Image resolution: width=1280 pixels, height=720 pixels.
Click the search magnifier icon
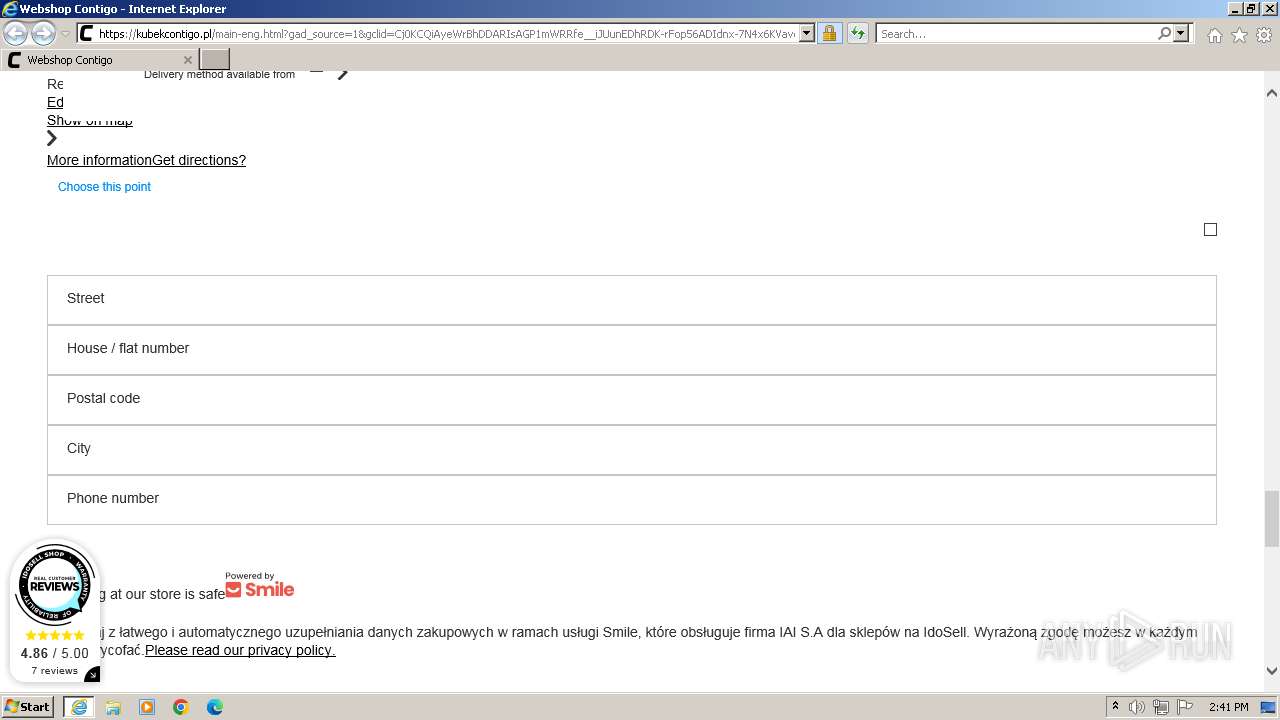pos(1164,33)
